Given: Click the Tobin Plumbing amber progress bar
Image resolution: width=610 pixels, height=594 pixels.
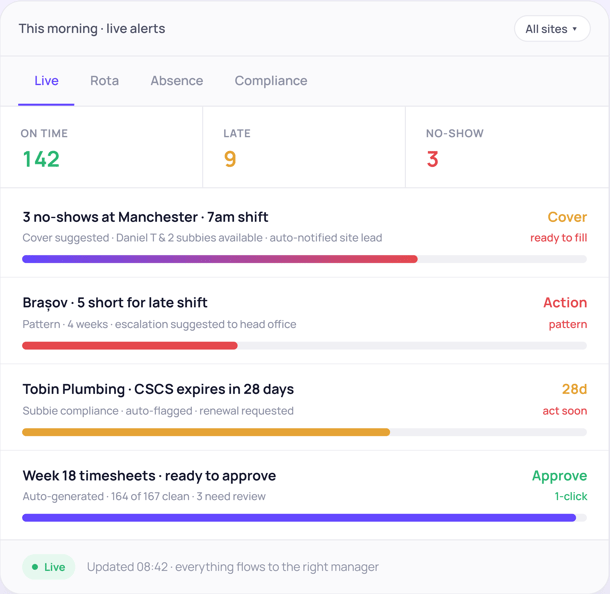Looking at the screenshot, I should 305,432.
